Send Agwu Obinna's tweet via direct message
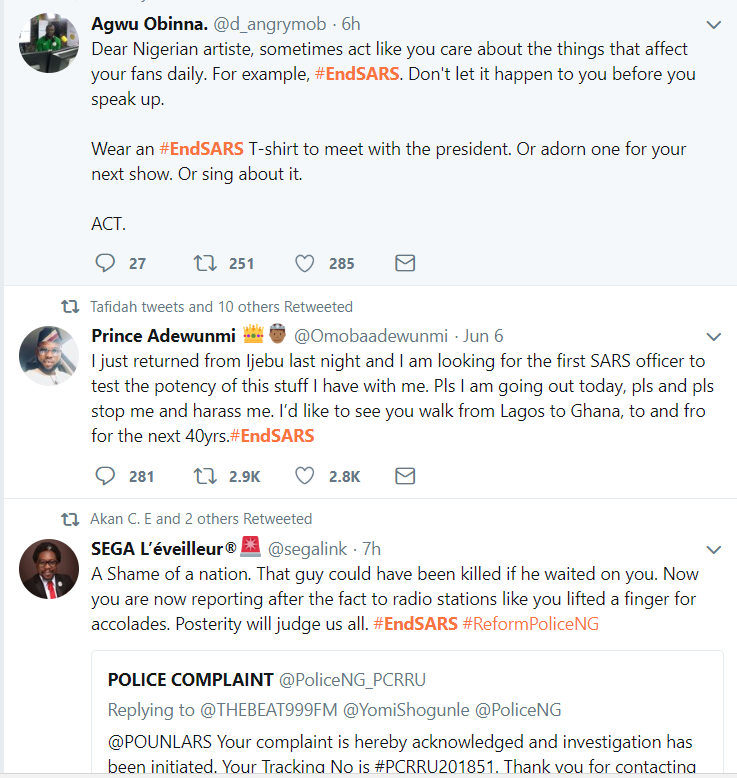This screenshot has height=778, width=737. tap(405, 263)
